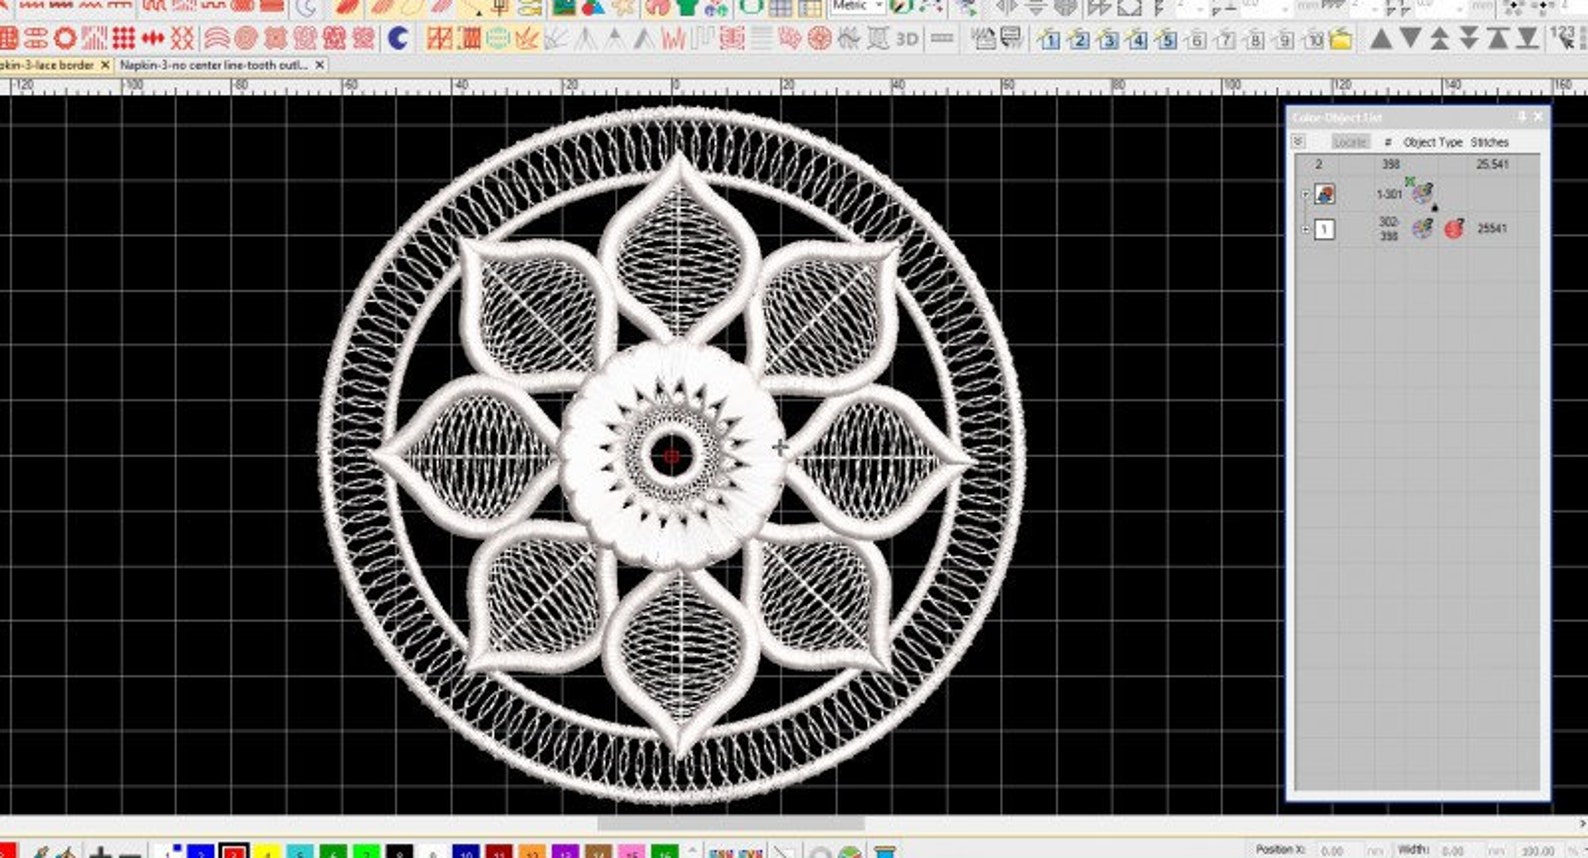Select the Ring stitch effect icon
This screenshot has height=858, width=1588.
click(65, 39)
